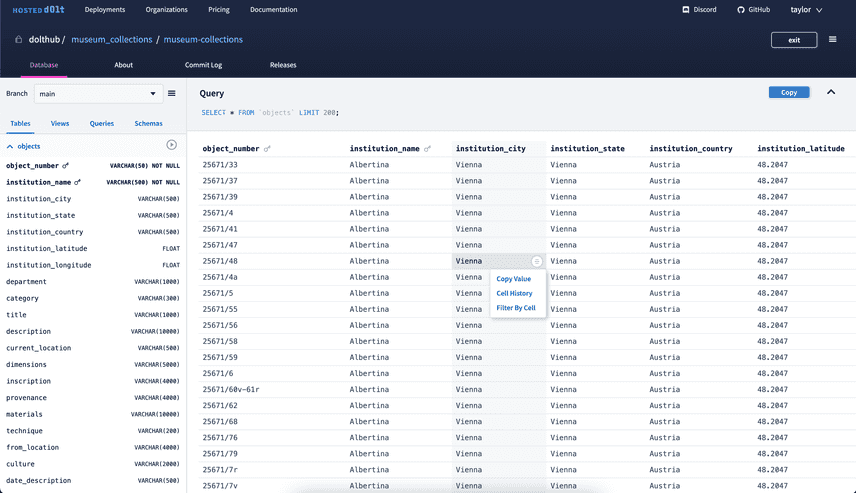Viewport: 856px width, 493px height.
Task: Click the institution_latitude column header
Action: (800, 149)
